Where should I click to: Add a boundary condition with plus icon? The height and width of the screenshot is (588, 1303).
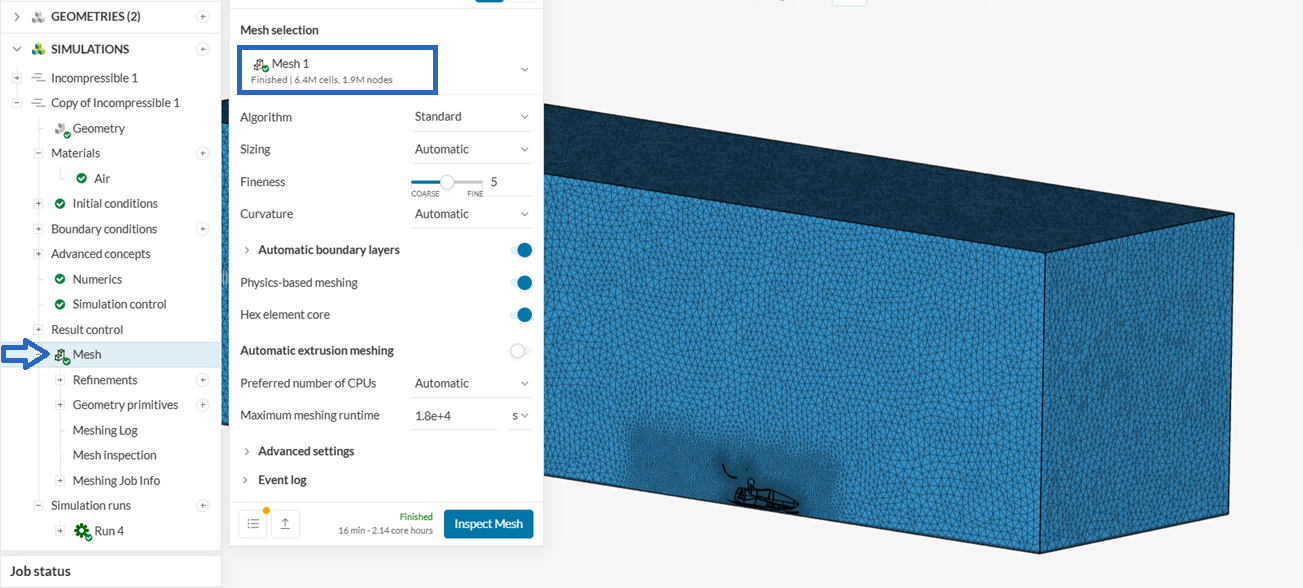point(203,229)
